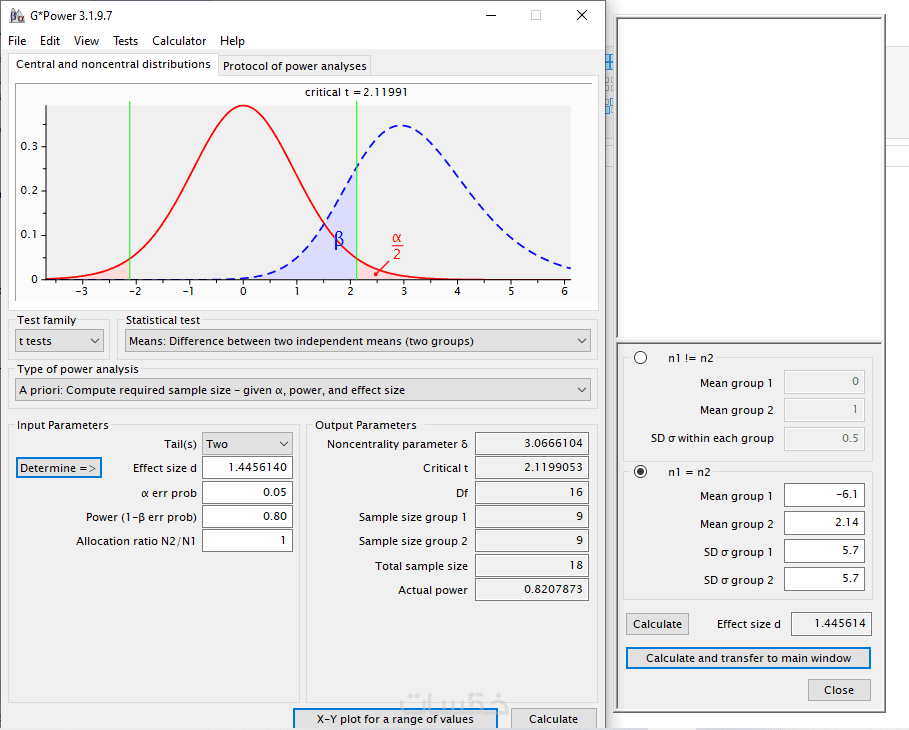The width and height of the screenshot is (909, 730).
Task: Click the SD σ group 1 field
Action: tap(824, 551)
